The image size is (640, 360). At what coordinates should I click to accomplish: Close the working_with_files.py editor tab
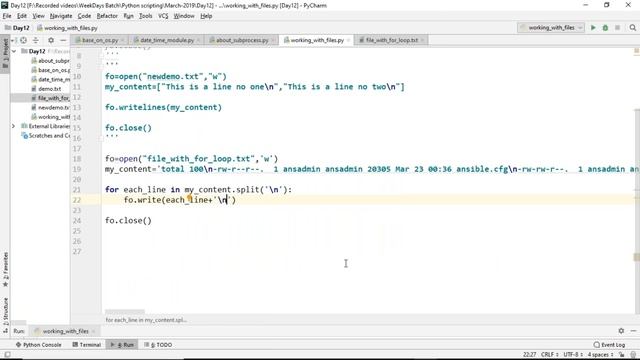(x=348, y=40)
